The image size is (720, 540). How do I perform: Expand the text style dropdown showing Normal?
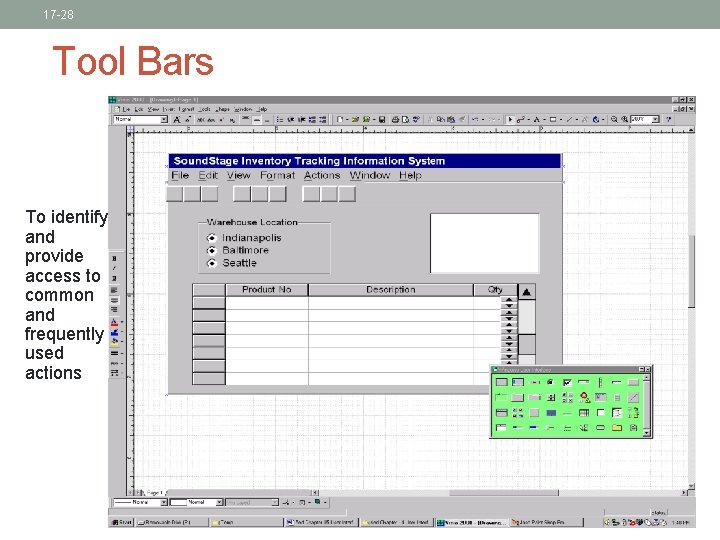[164, 119]
